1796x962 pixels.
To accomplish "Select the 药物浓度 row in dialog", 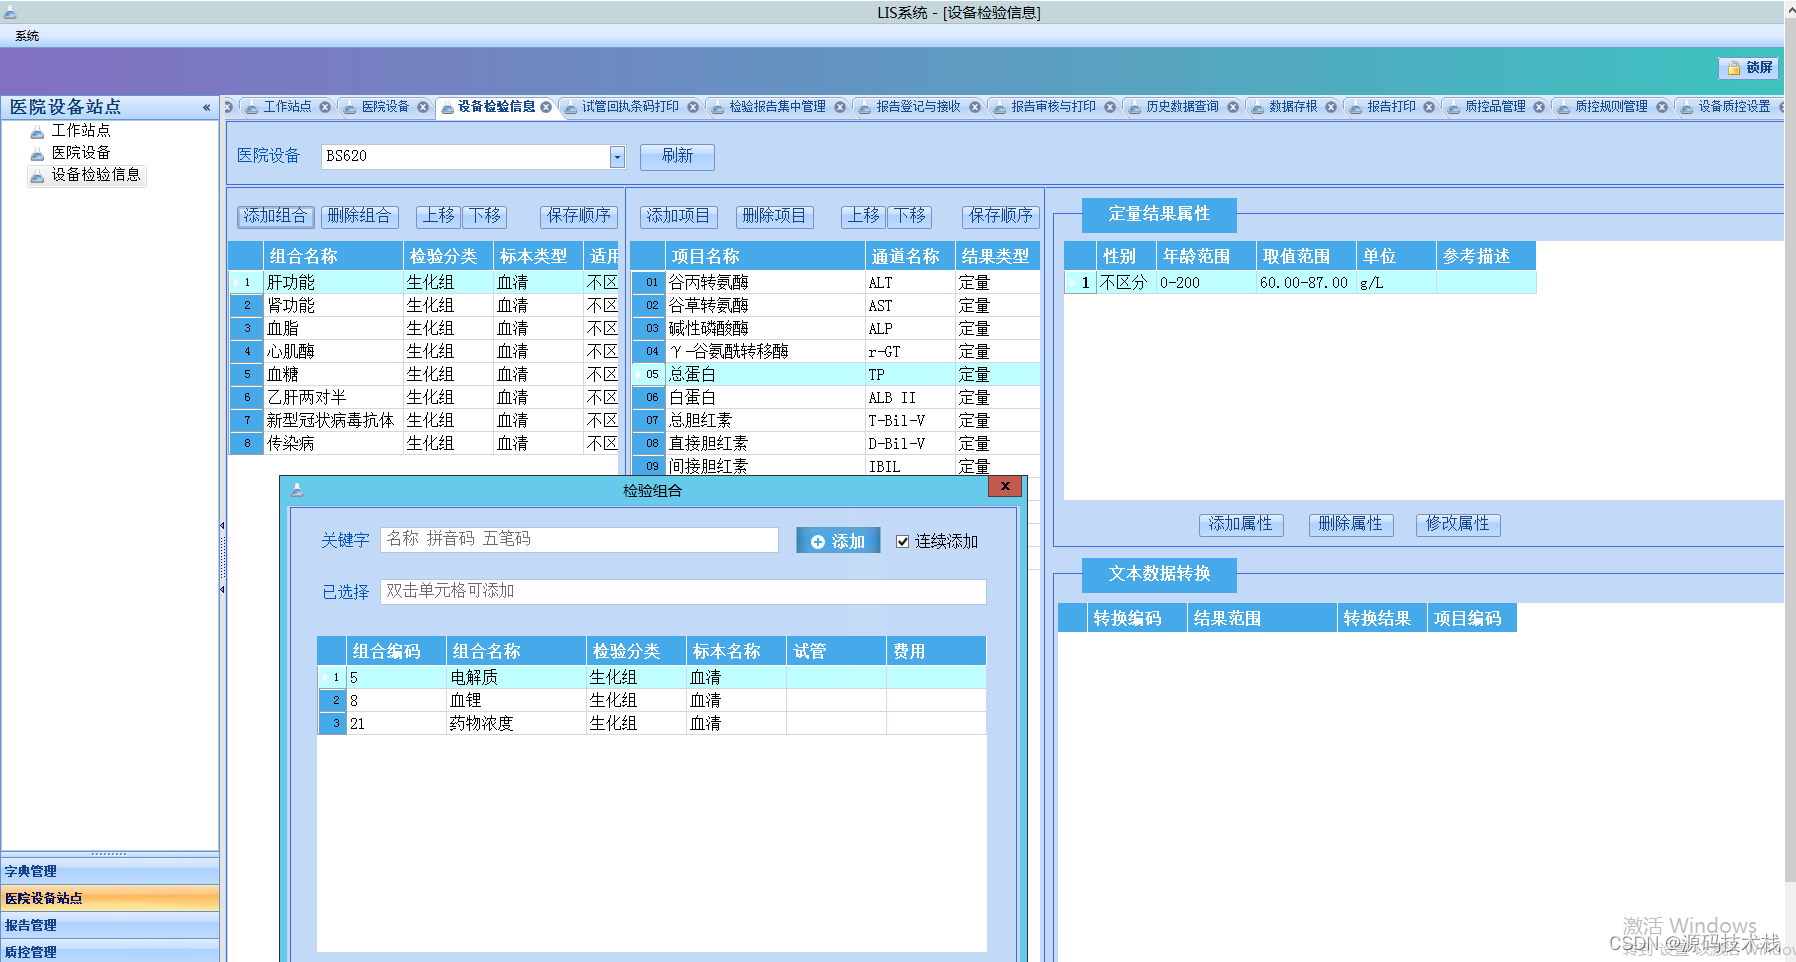I will (x=652, y=724).
